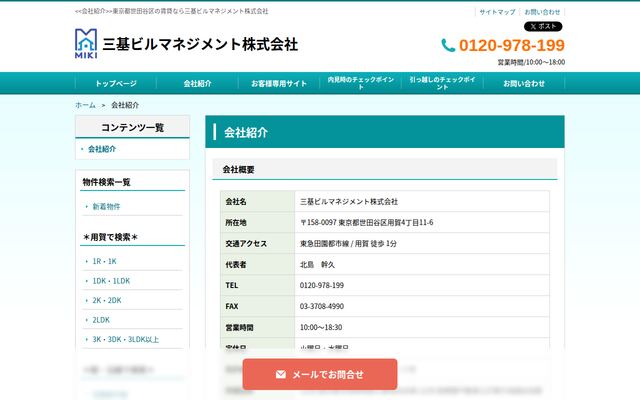Screen dimensions: 640x400
Task: Click the ＊用賀で検索＊ sidebar heading
Action: click(x=110, y=237)
